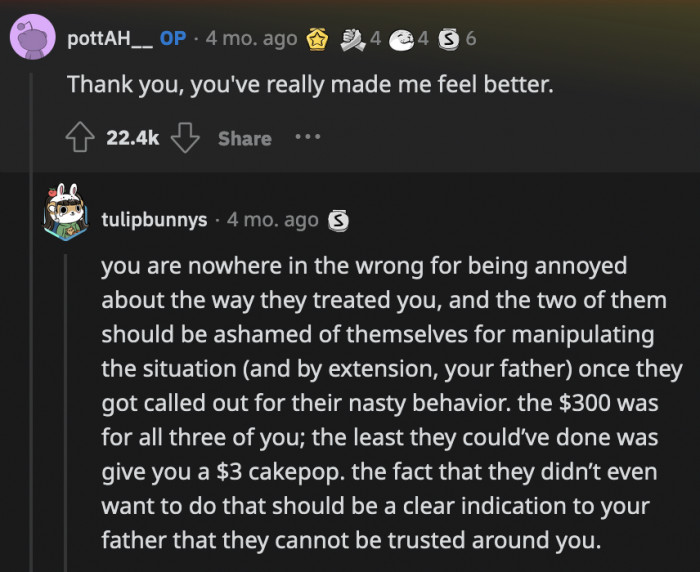Screen dimensions: 700x572
Task: Open the tulipbunnys username profile link
Action: [154, 219]
